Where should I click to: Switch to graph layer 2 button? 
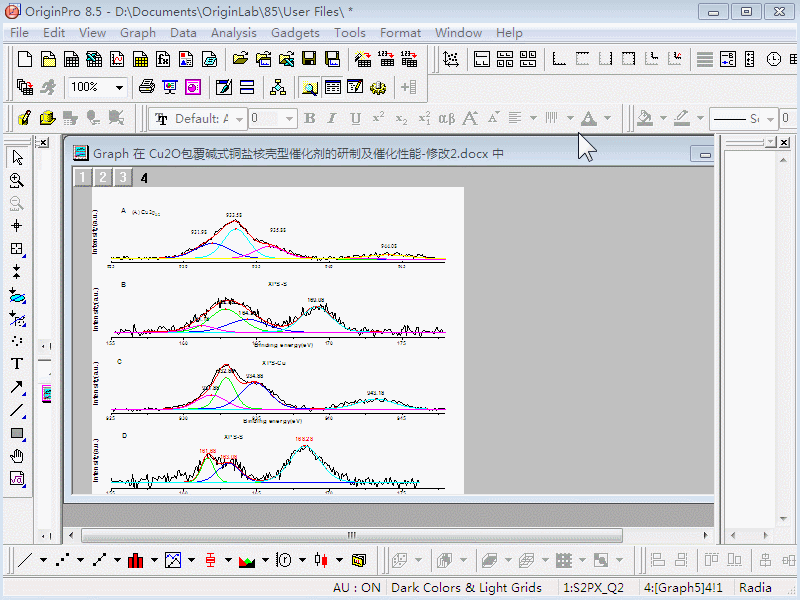[103, 178]
